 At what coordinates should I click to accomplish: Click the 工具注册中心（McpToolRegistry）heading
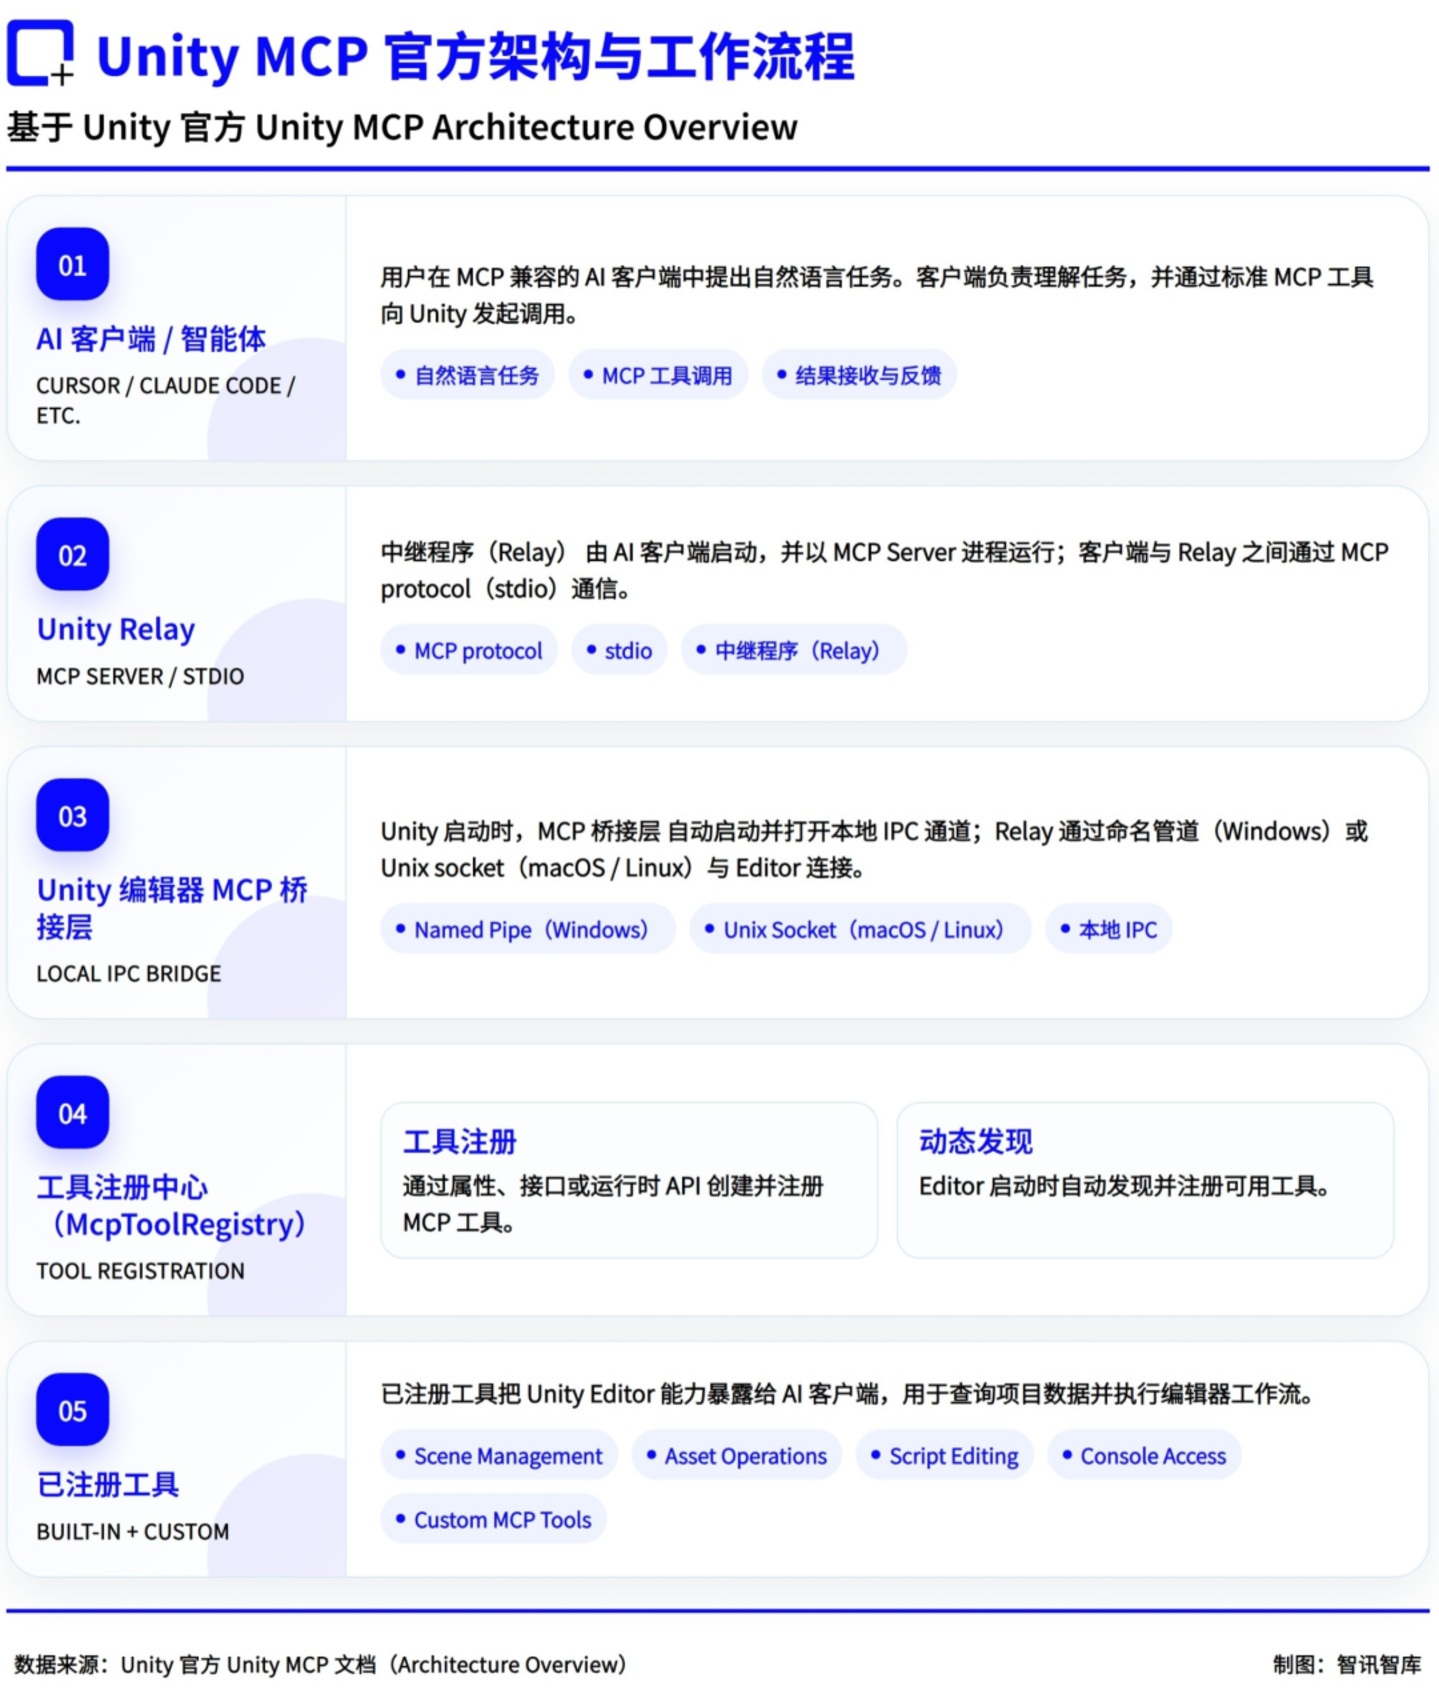tap(171, 1205)
